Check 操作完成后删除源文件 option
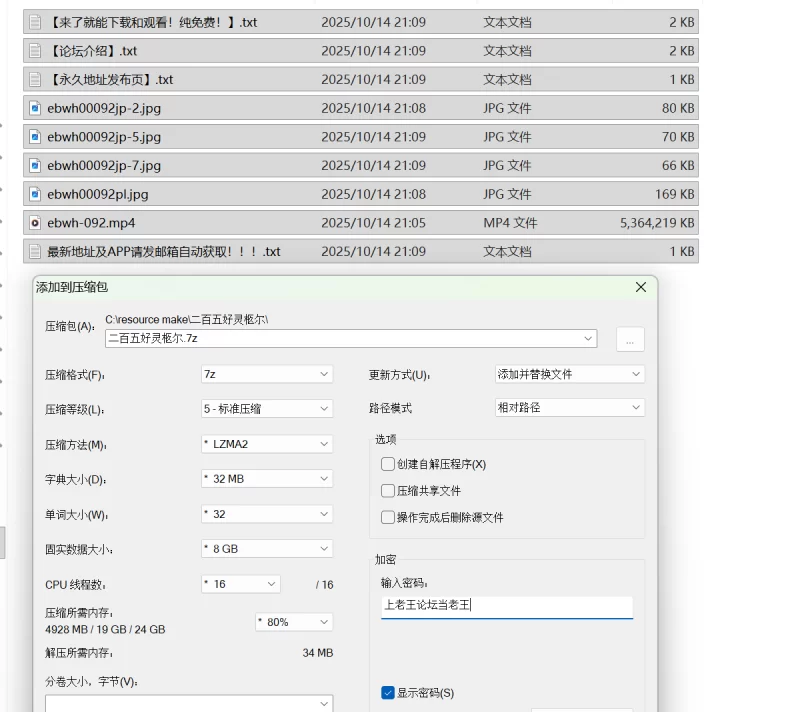Image resolution: width=800 pixels, height=712 pixels. pyautogui.click(x=388, y=518)
